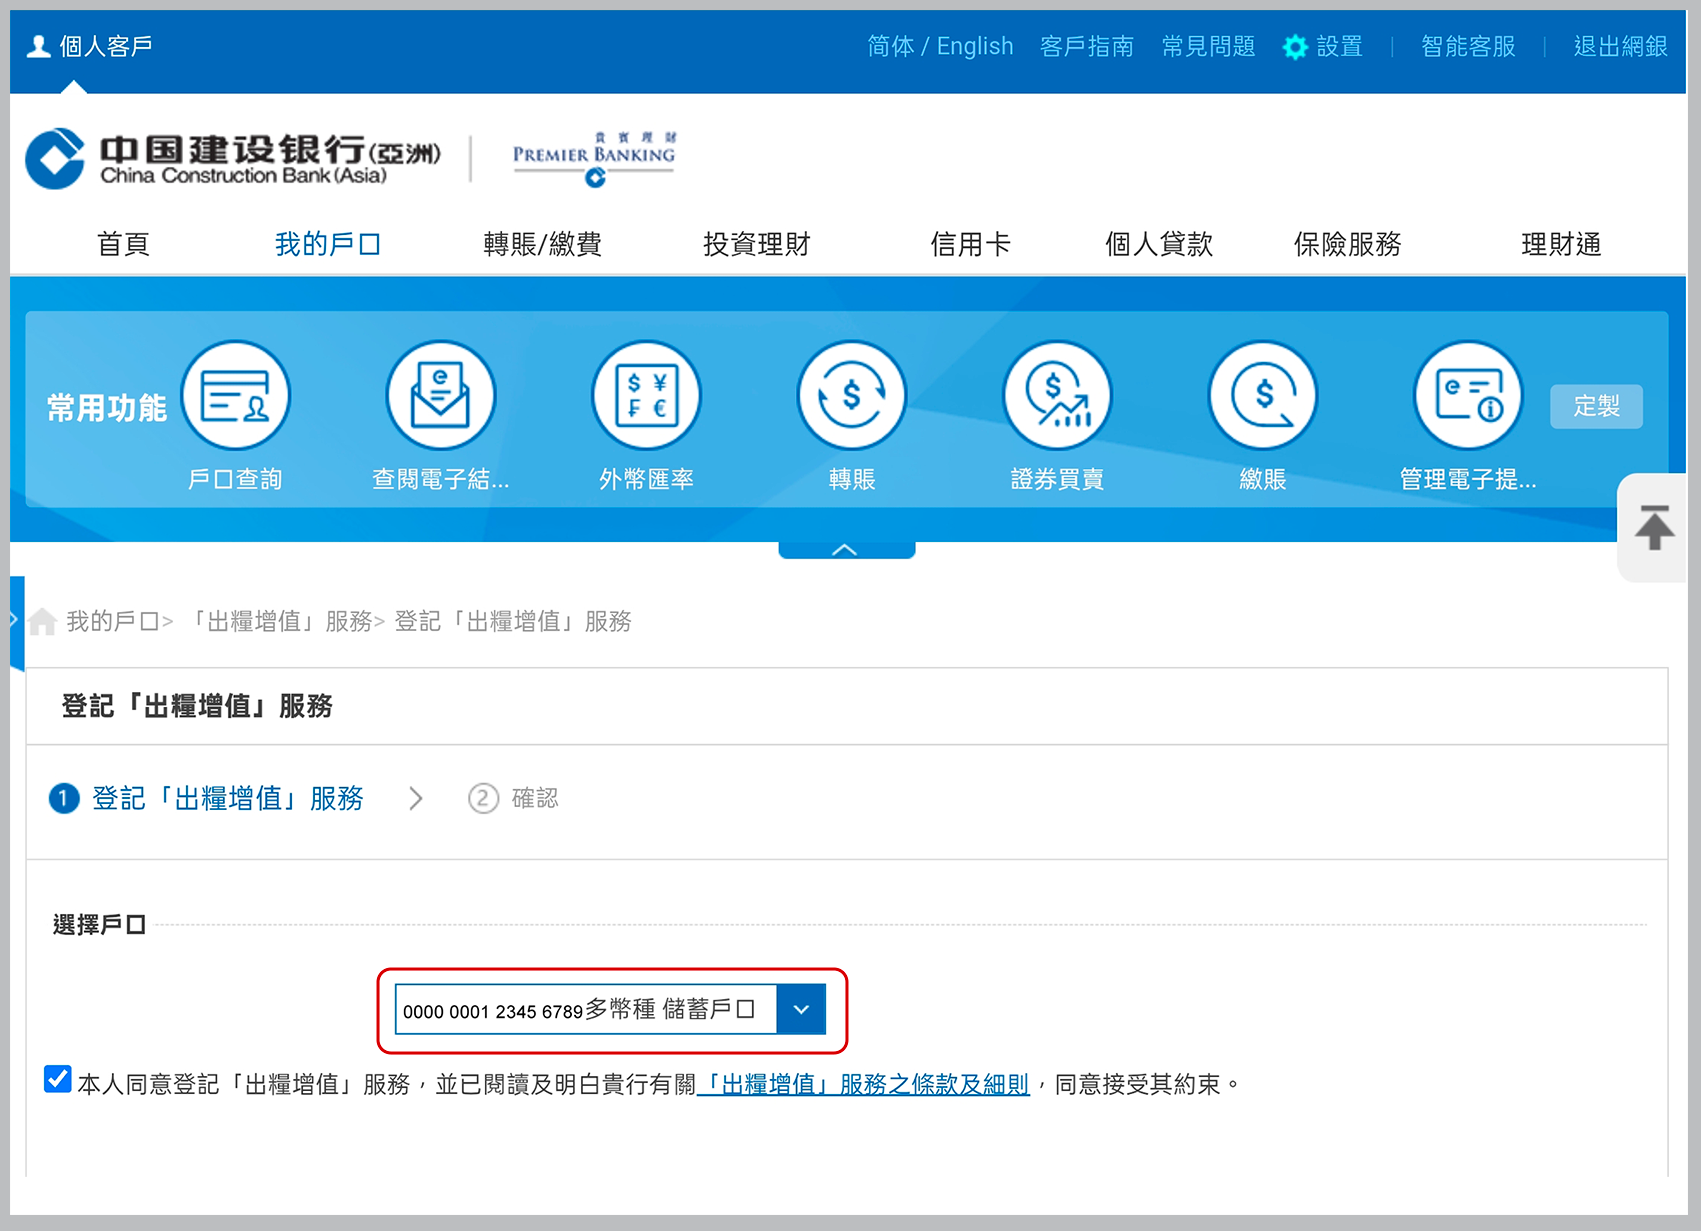Click 退出網銀 to log out
Viewport: 1701px width, 1231px height.
(1619, 46)
